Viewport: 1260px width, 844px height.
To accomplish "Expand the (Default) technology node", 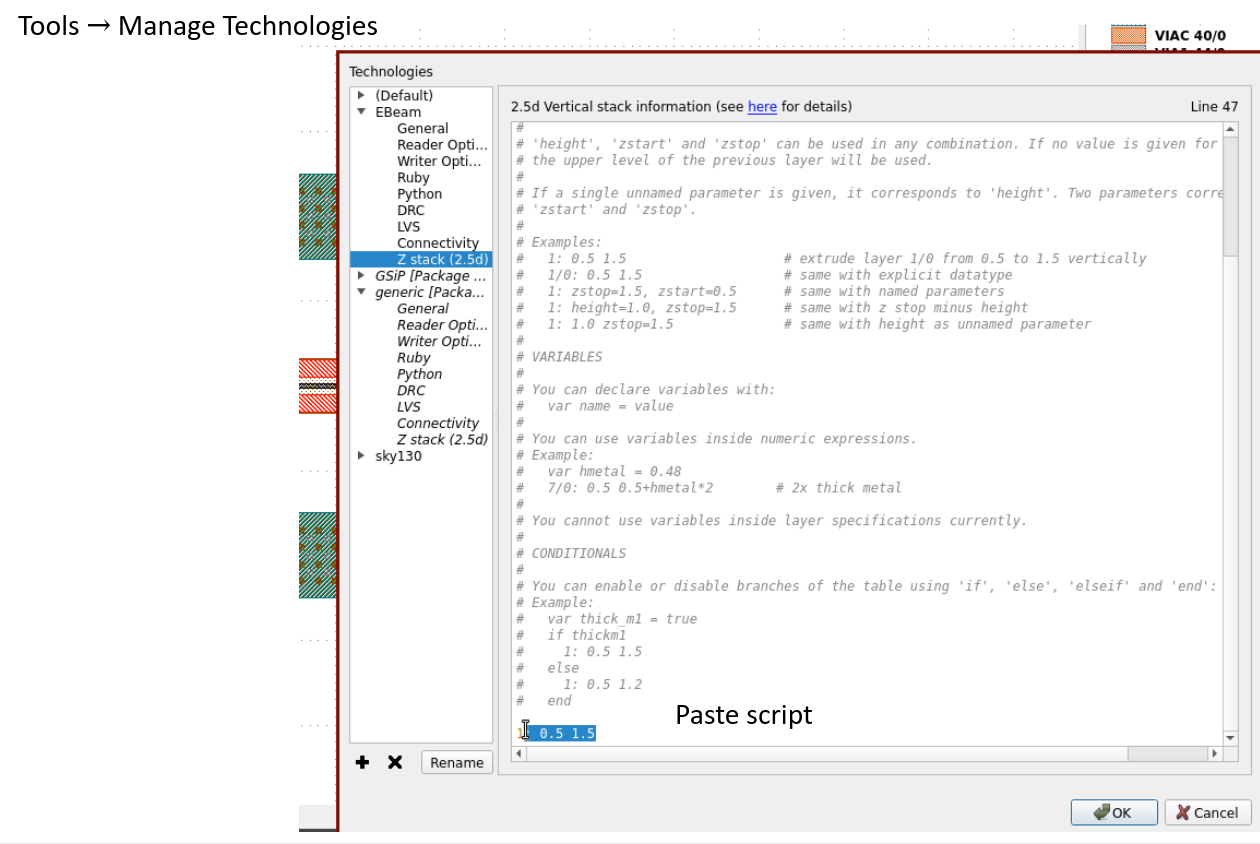I will [361, 95].
